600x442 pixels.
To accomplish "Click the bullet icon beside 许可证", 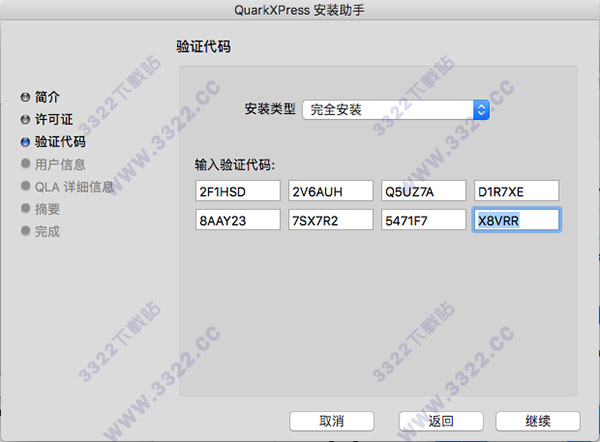I will [x=25, y=119].
